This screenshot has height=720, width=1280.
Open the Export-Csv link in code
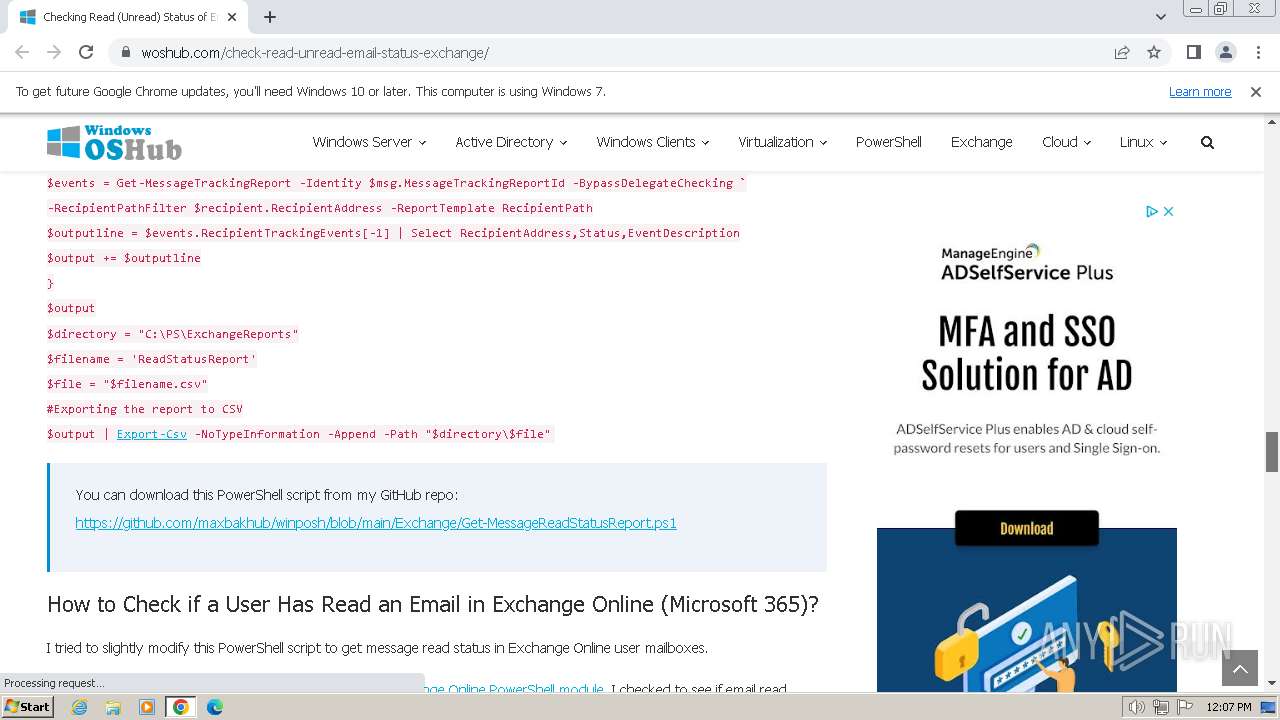(x=151, y=434)
